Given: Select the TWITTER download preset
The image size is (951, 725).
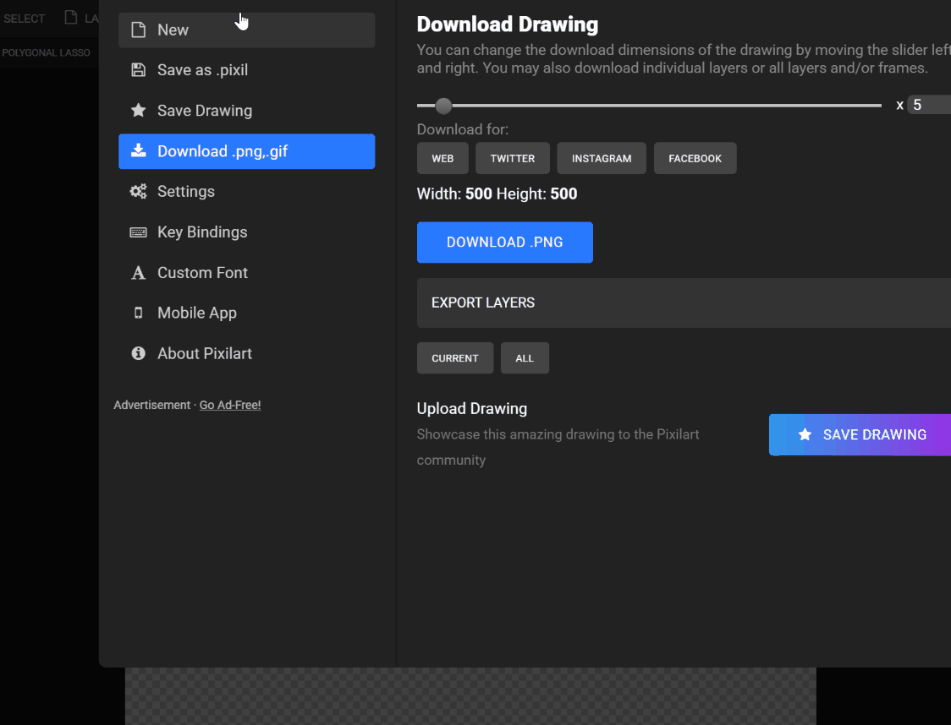Looking at the screenshot, I should (512, 158).
